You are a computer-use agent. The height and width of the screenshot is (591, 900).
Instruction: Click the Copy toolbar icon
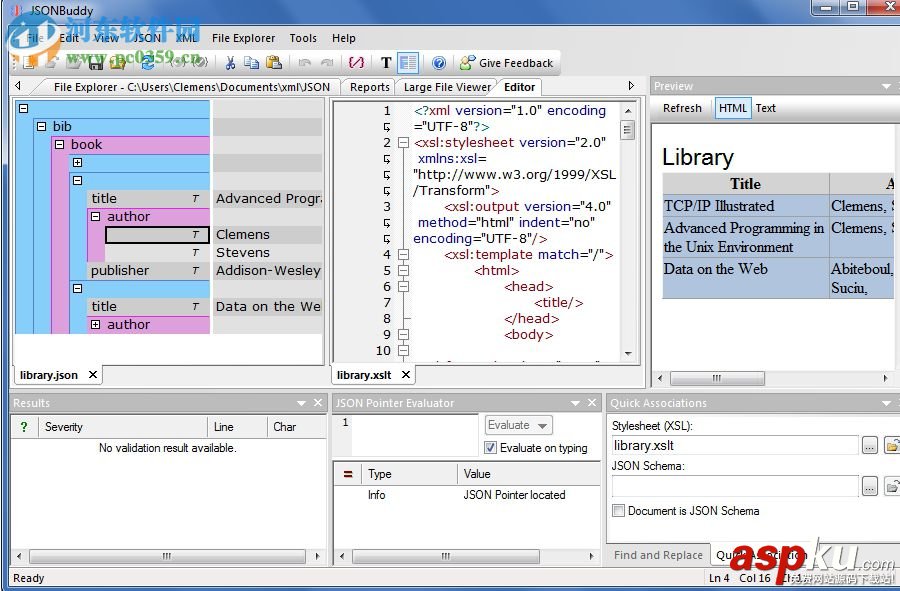(x=251, y=63)
